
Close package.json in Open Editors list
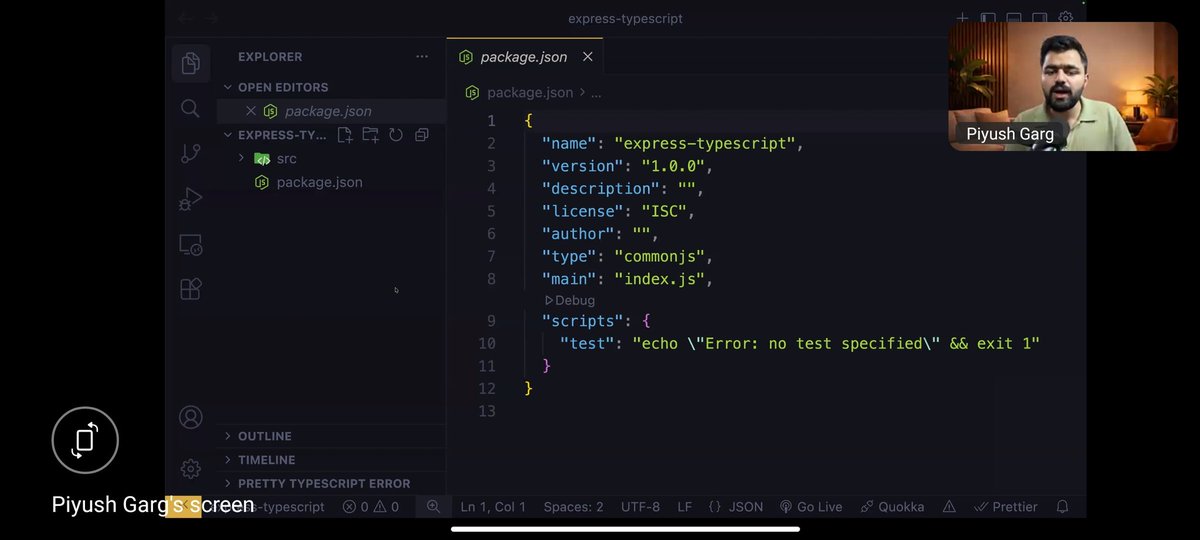pyautogui.click(x=251, y=111)
